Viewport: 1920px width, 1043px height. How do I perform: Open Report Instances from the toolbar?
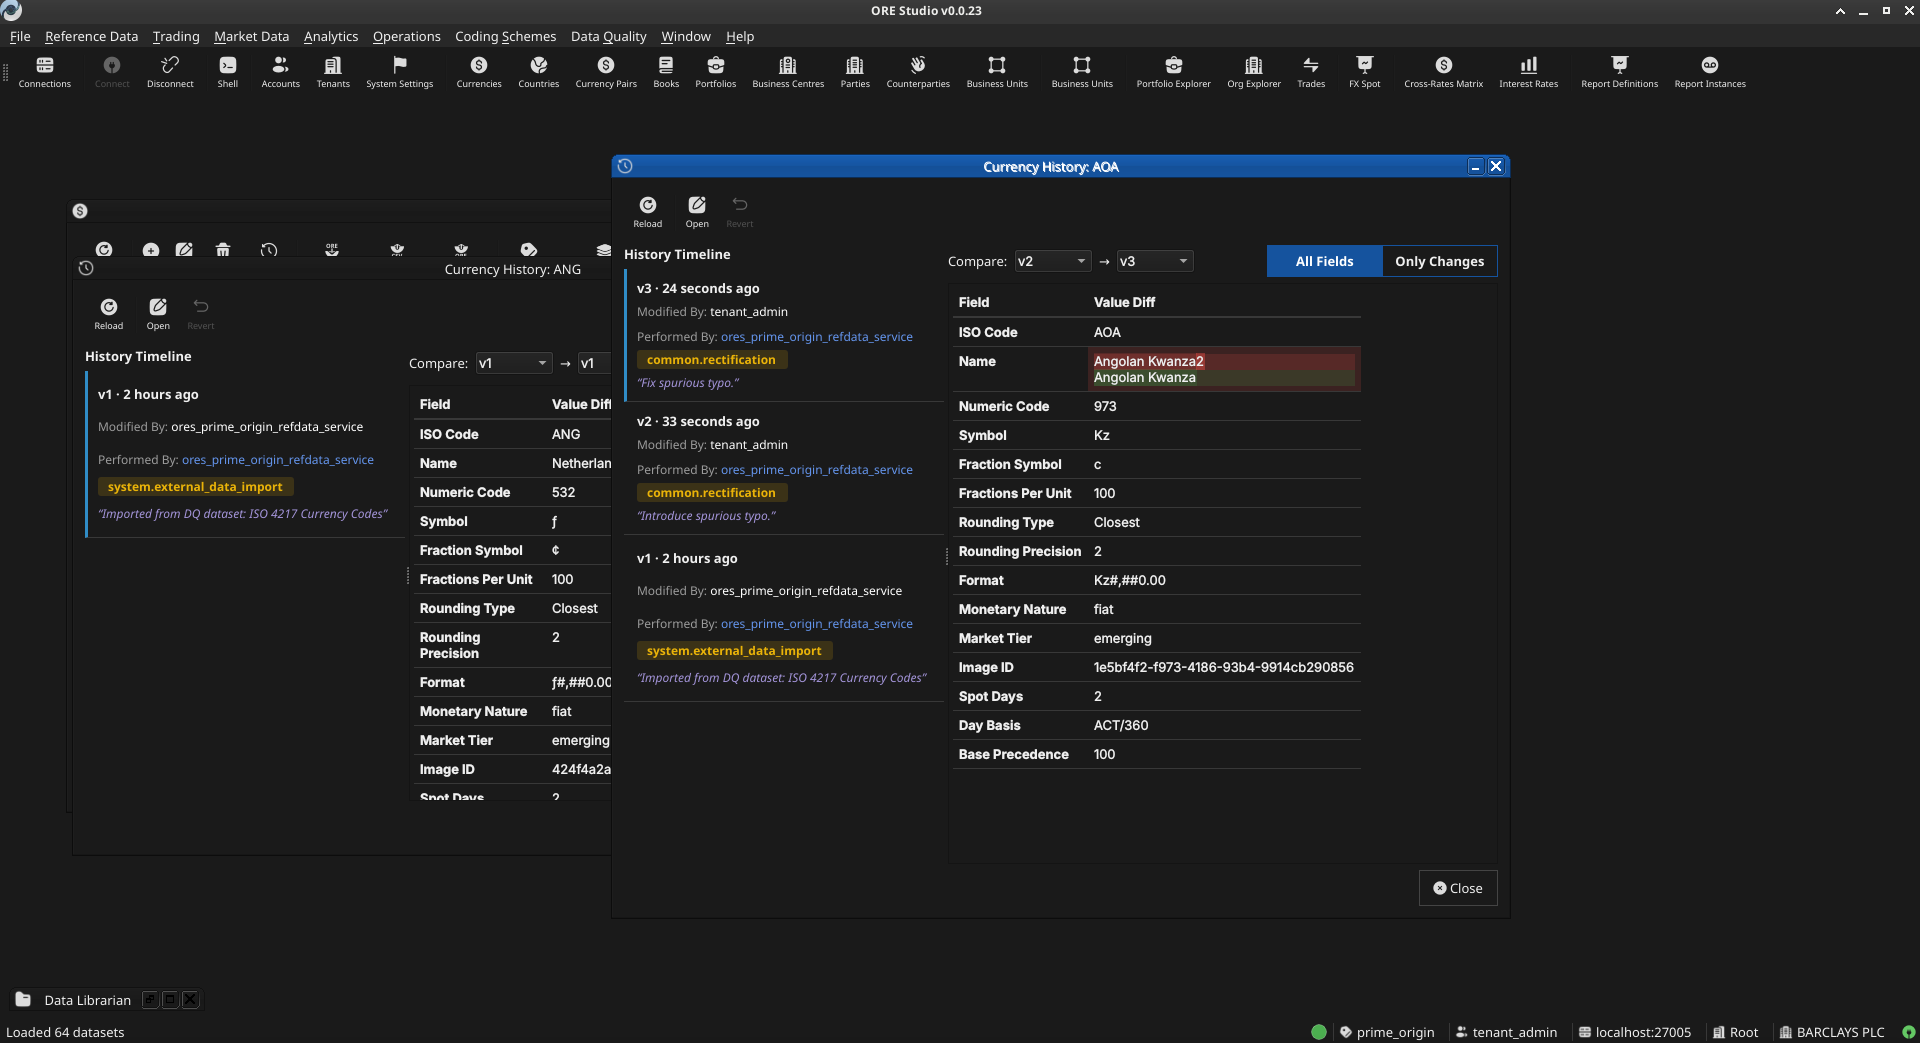tap(1710, 72)
